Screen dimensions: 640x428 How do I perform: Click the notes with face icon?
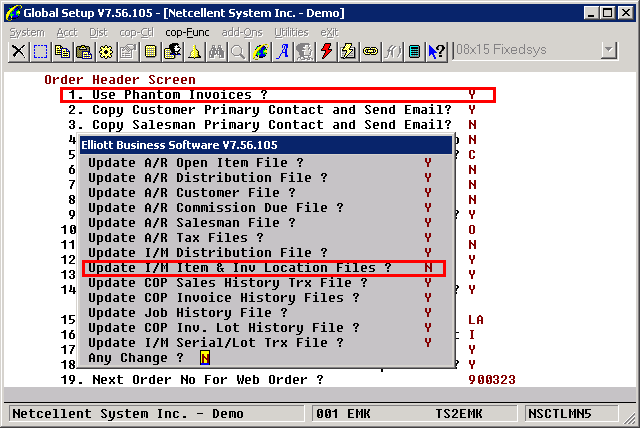172,52
